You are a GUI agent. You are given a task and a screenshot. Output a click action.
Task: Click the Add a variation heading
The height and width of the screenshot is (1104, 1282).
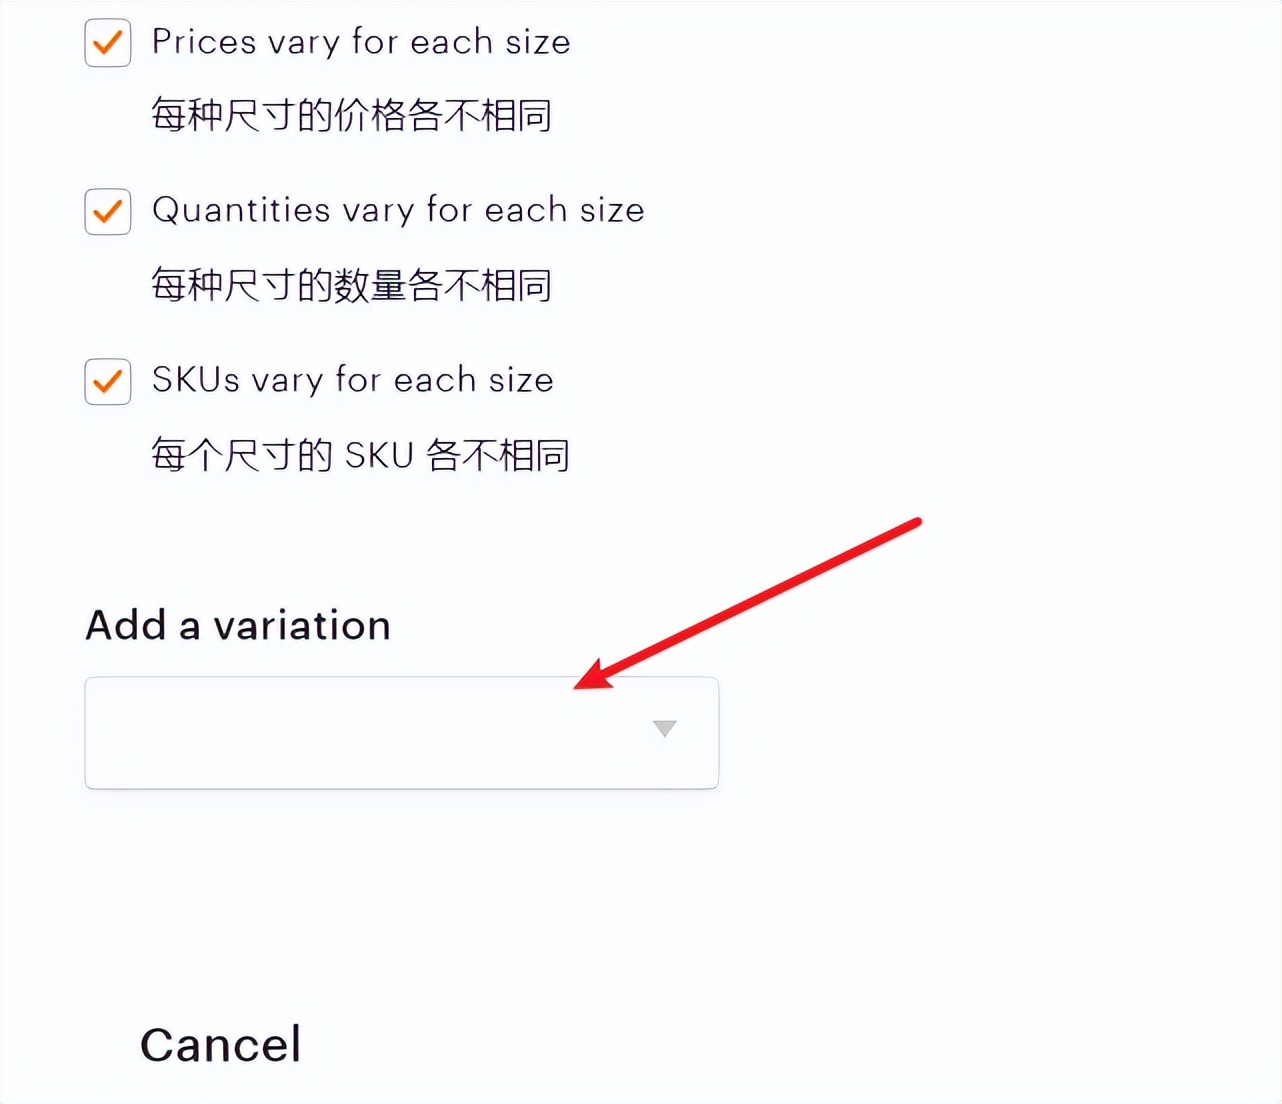(x=237, y=625)
